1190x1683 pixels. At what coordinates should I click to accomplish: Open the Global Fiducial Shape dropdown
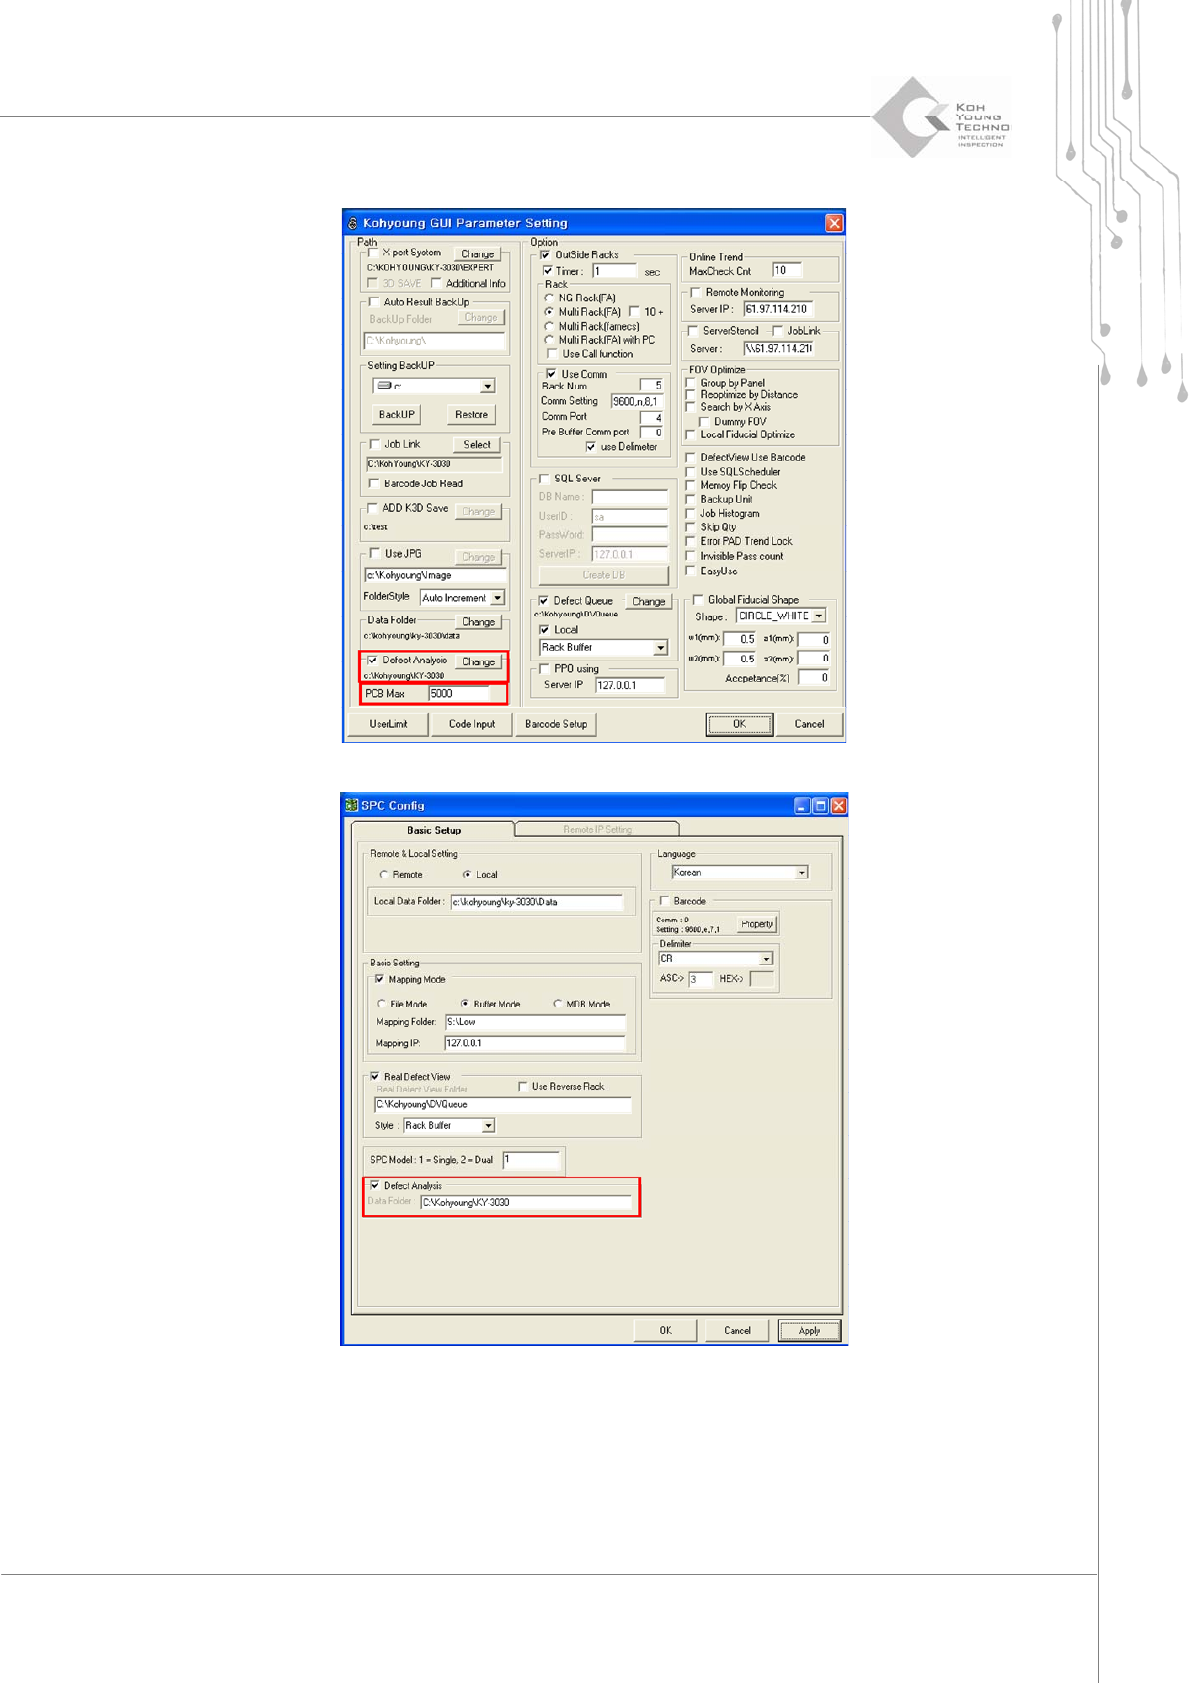pyautogui.click(x=818, y=616)
